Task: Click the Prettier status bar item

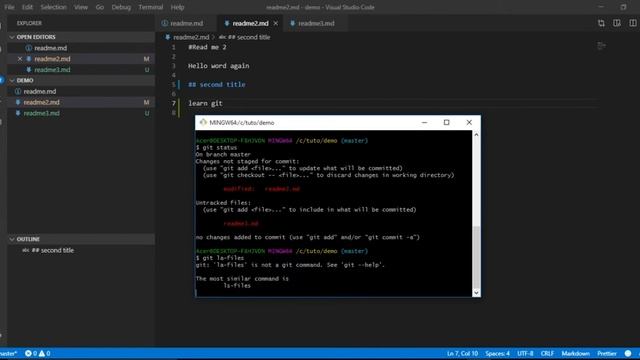Action: [x=607, y=353]
